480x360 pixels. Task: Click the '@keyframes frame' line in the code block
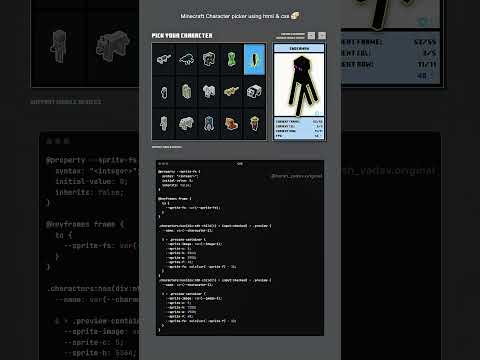[175, 199]
